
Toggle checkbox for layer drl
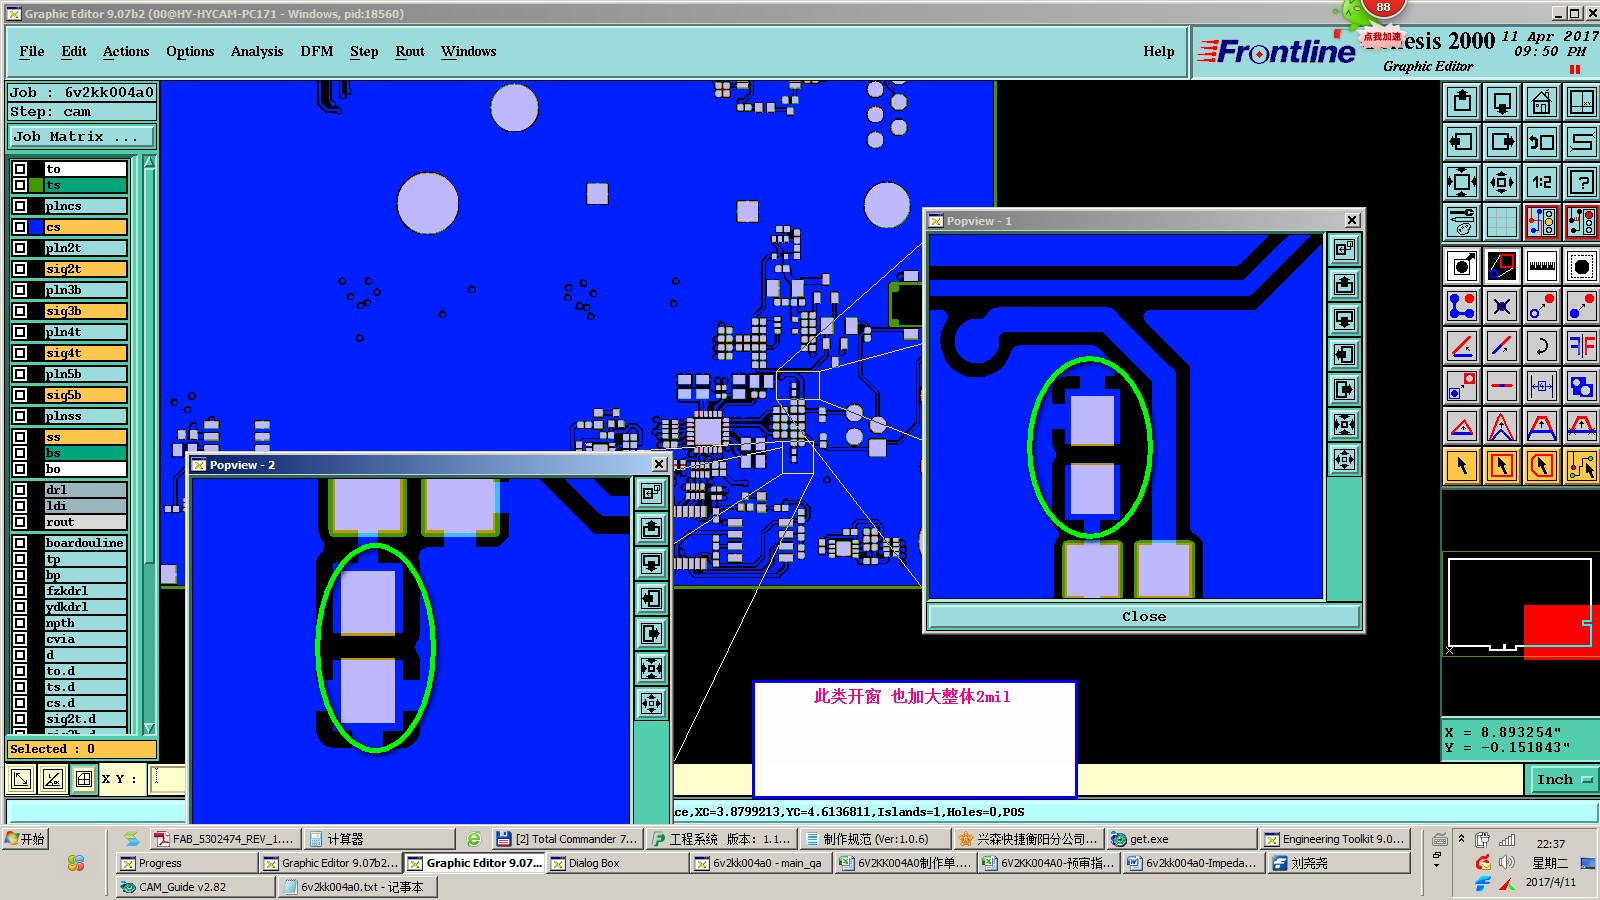pyautogui.click(x=20, y=490)
